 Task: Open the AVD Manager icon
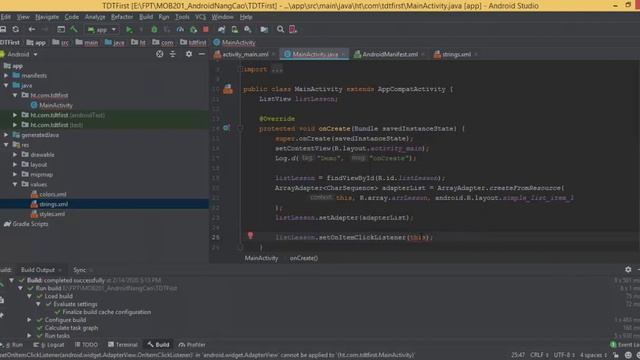point(235,29)
